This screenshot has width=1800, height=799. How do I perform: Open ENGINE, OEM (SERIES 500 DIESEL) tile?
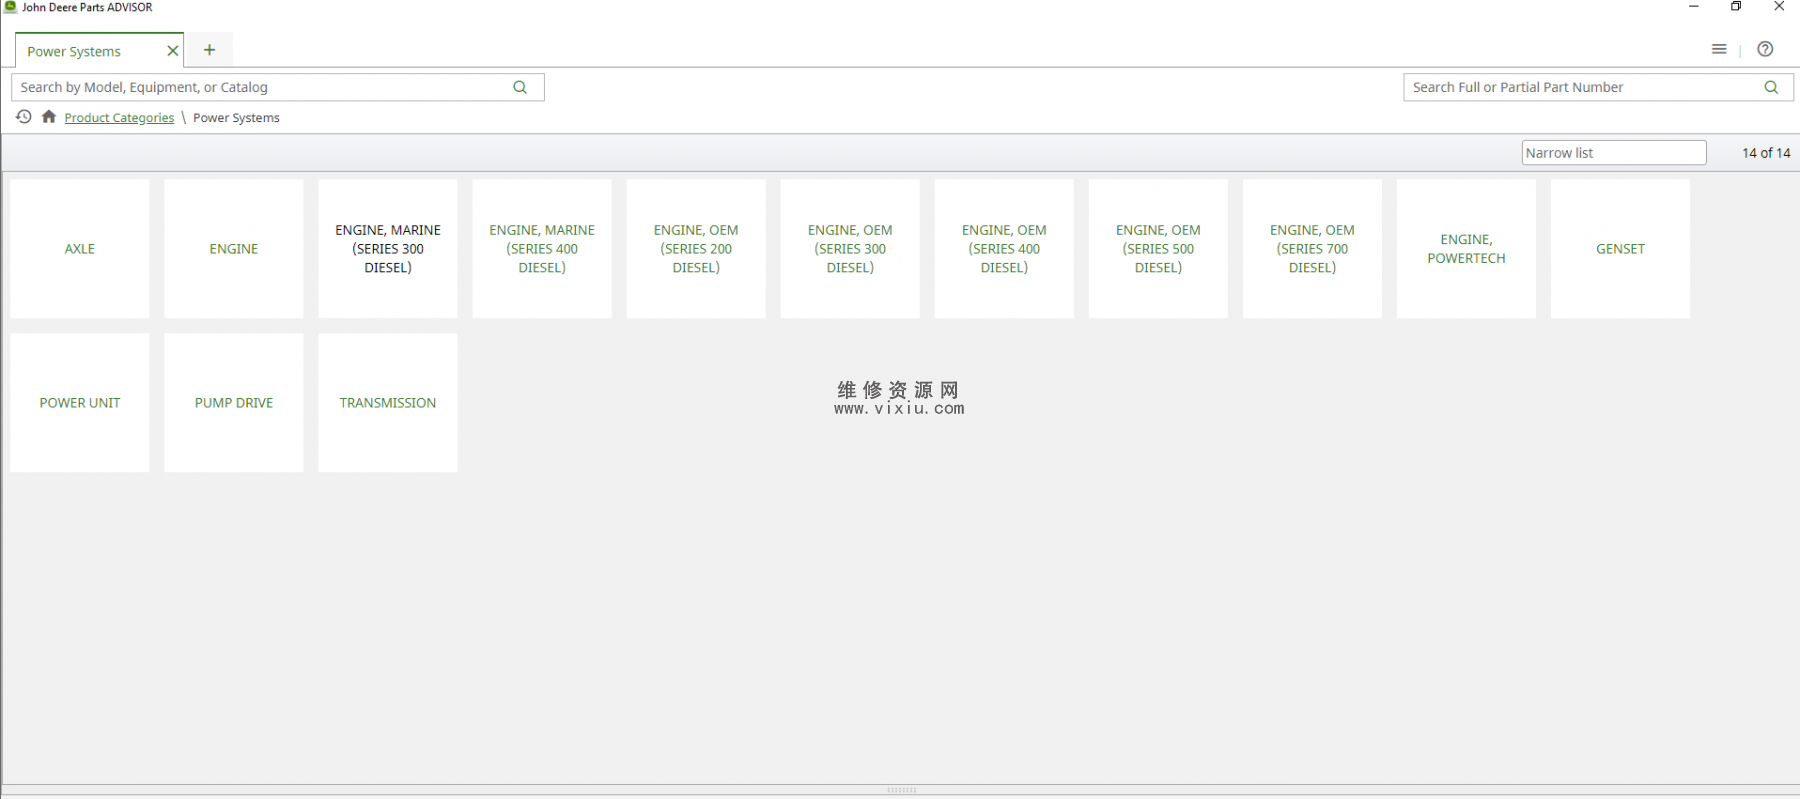[1158, 249]
